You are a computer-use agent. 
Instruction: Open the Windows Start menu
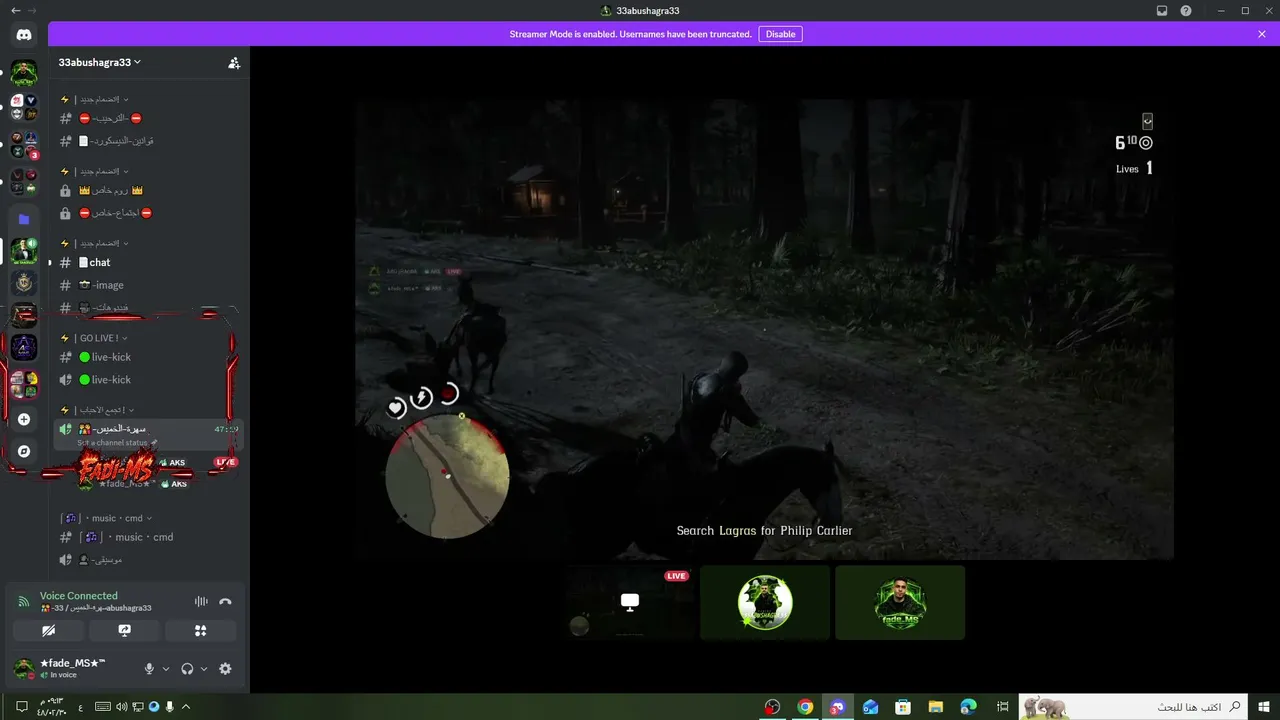[x=1264, y=707]
